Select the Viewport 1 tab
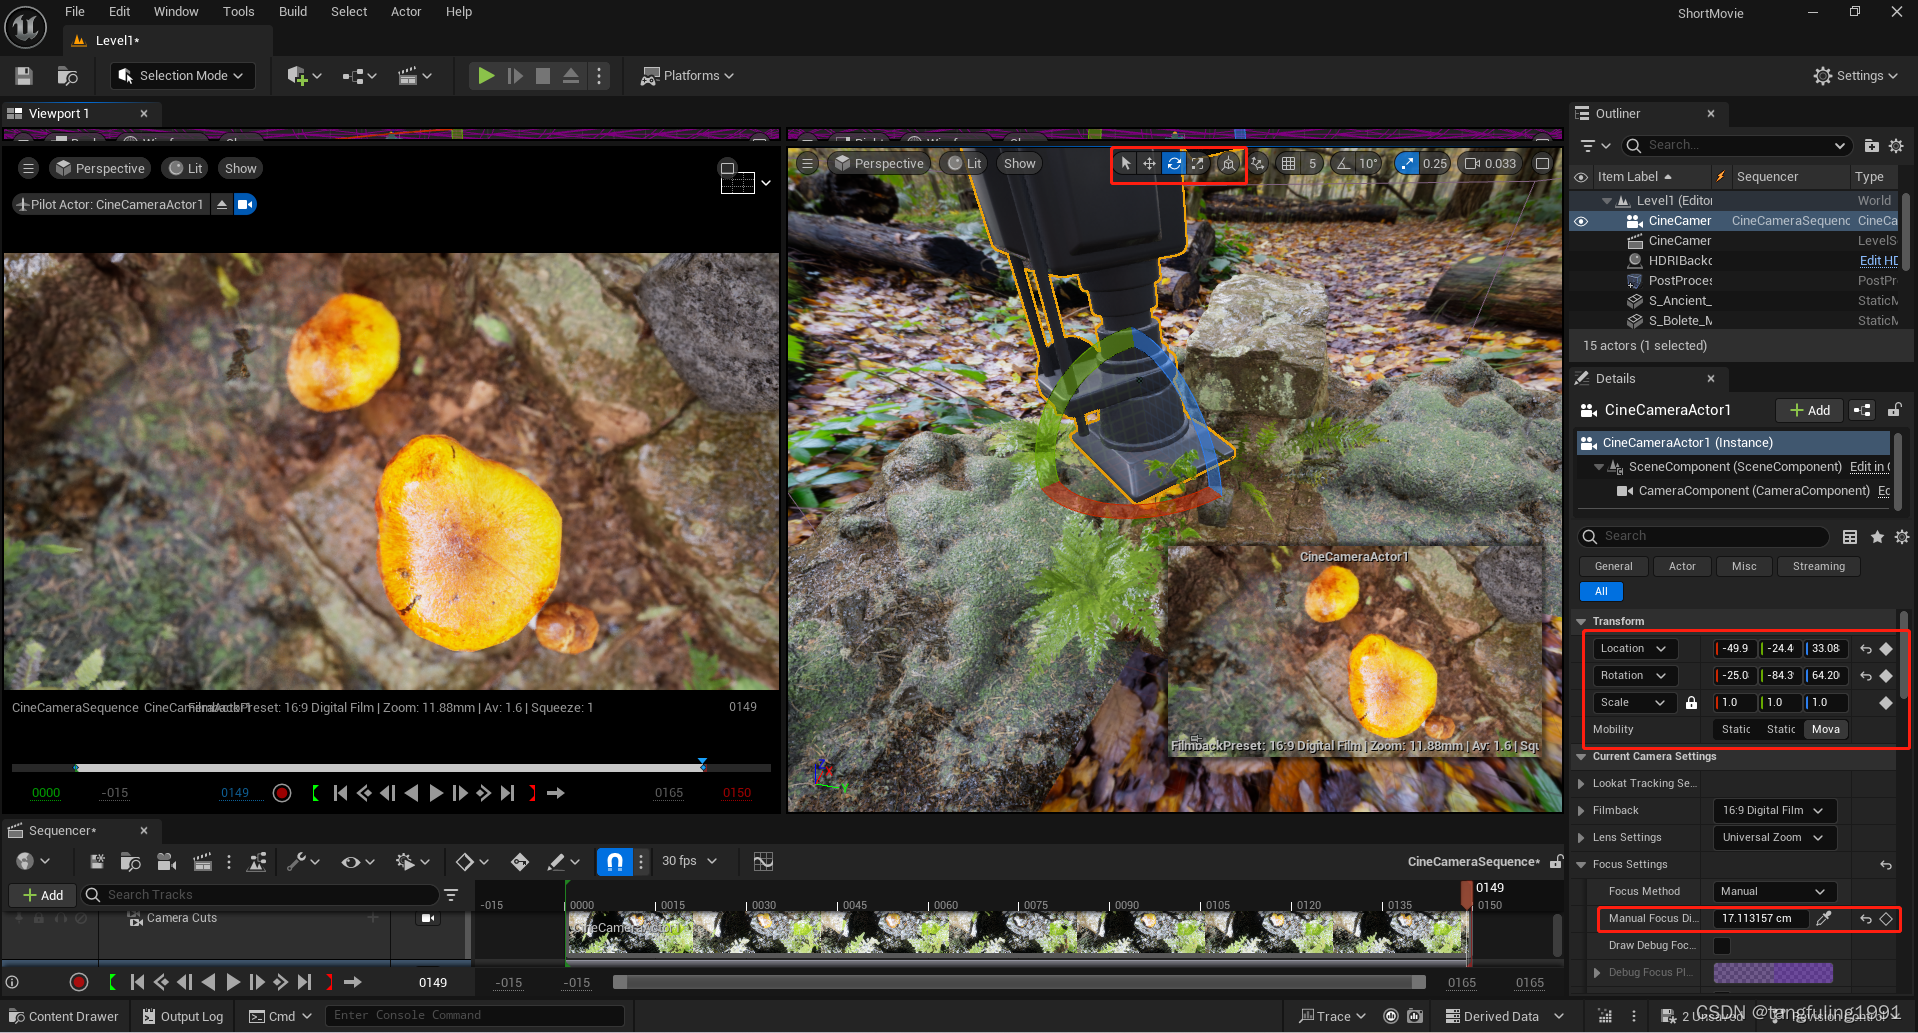The image size is (1918, 1033). click(x=58, y=114)
